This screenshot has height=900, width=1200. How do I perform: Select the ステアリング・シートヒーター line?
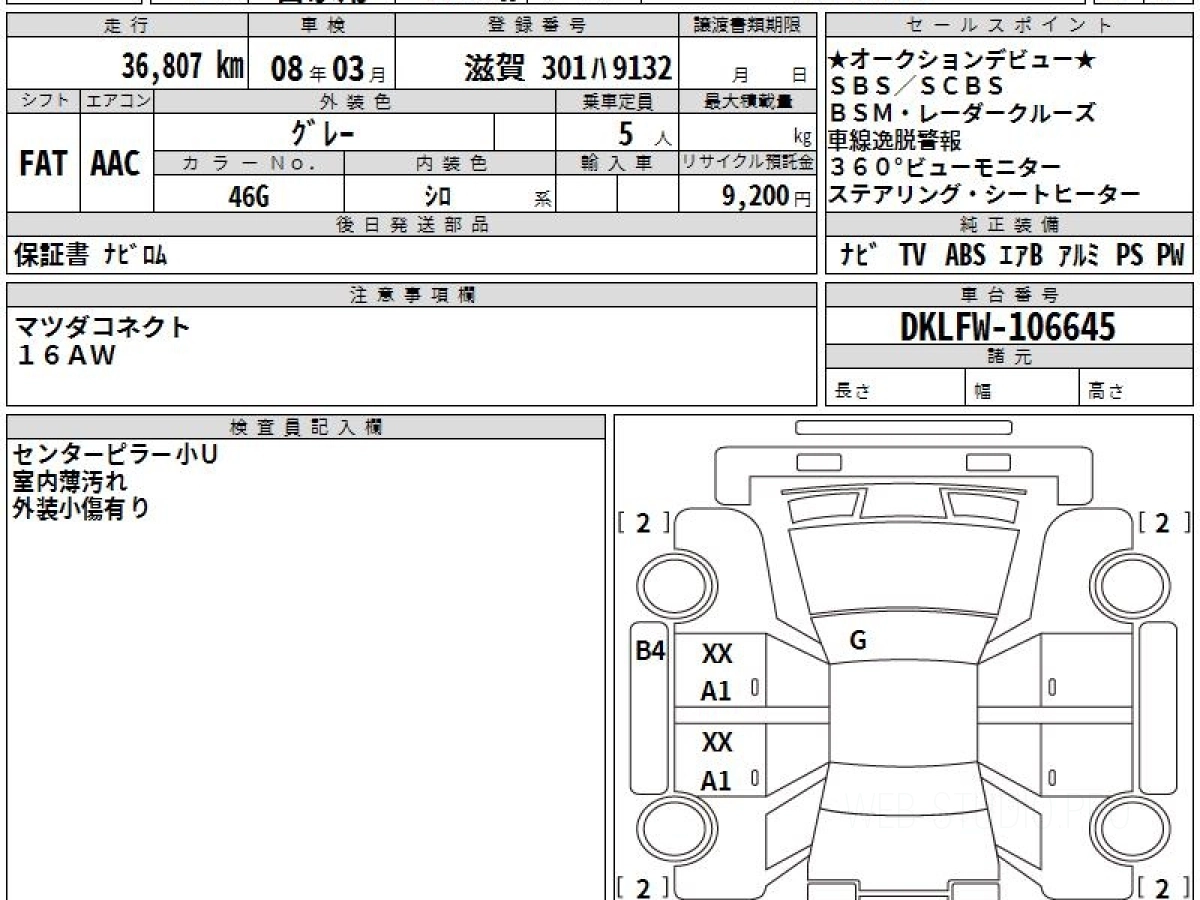coord(984,193)
